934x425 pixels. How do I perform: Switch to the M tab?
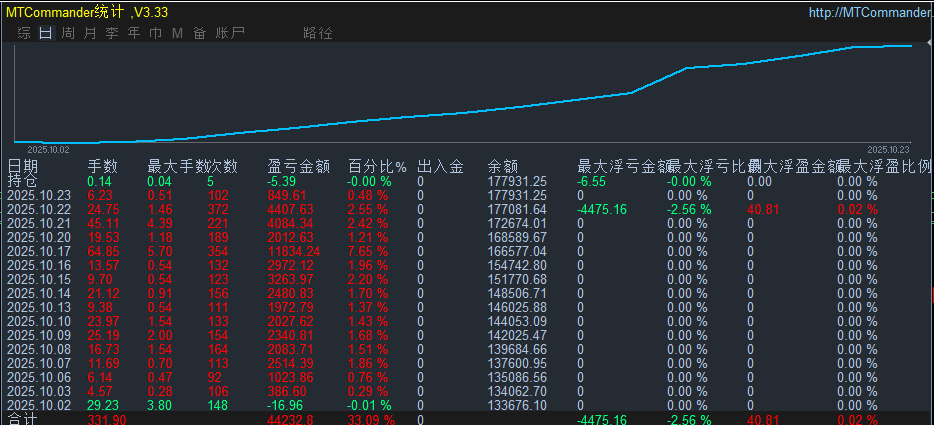(177, 33)
